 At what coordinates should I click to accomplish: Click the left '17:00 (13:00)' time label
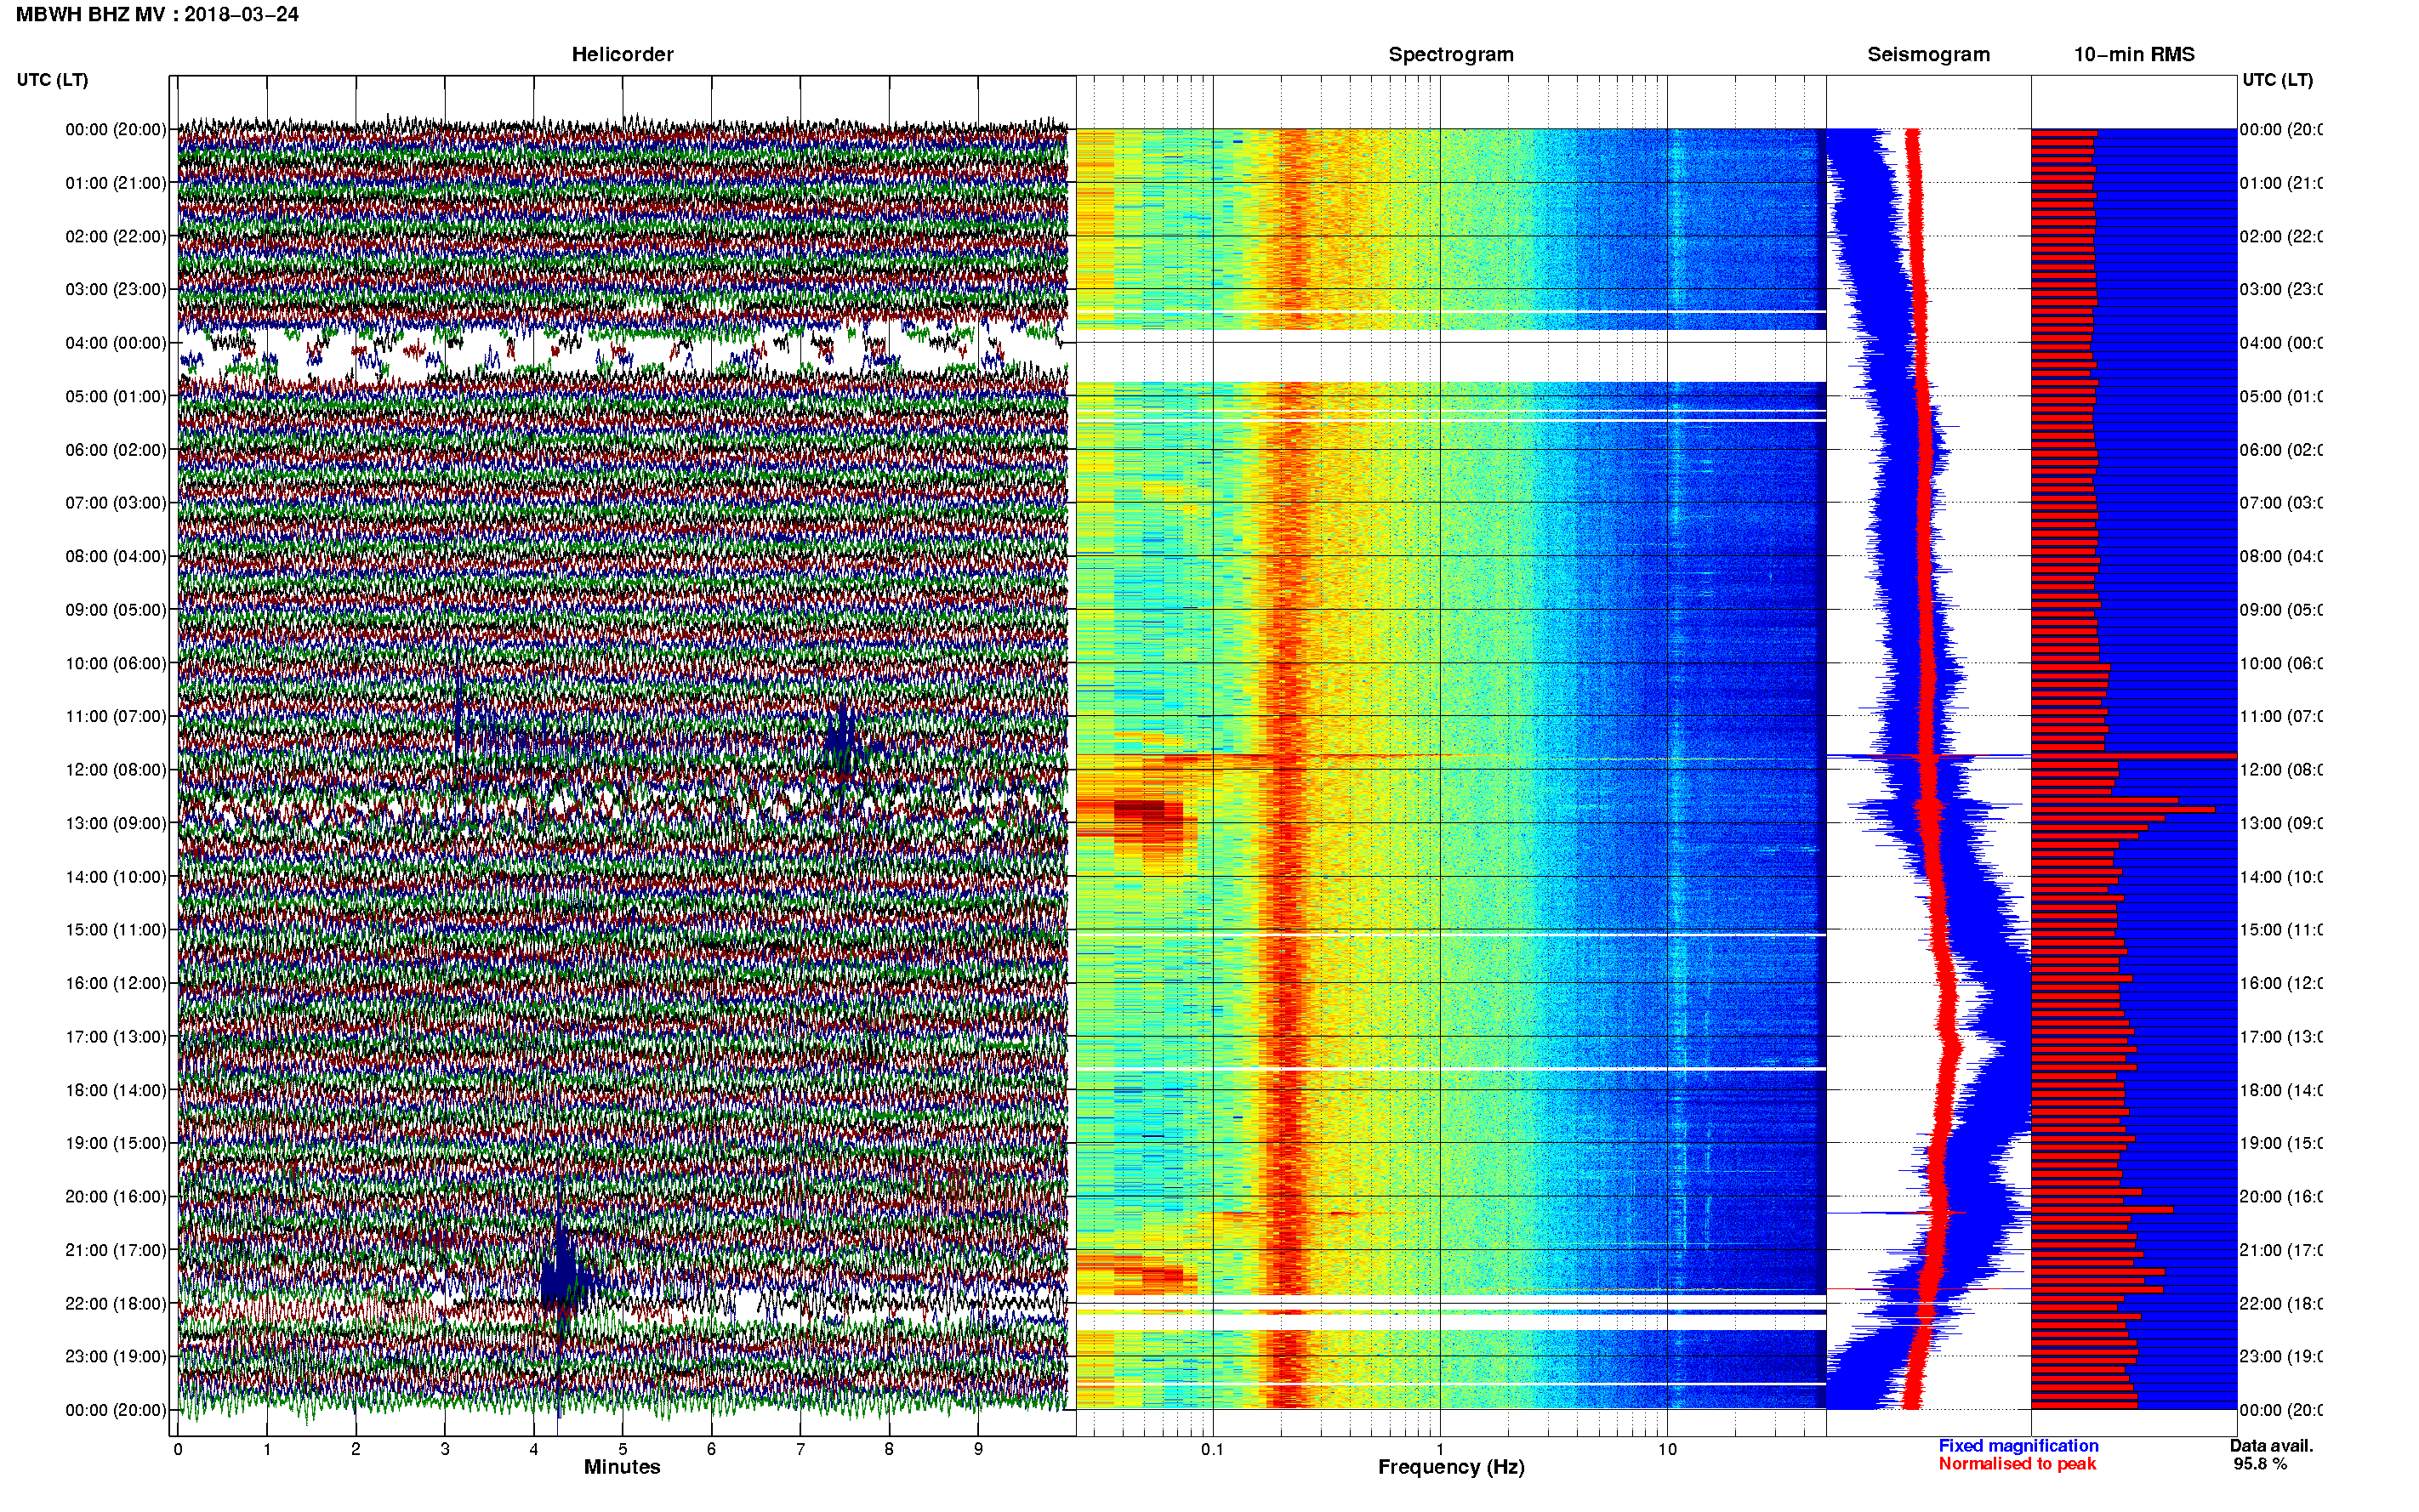(x=116, y=1037)
